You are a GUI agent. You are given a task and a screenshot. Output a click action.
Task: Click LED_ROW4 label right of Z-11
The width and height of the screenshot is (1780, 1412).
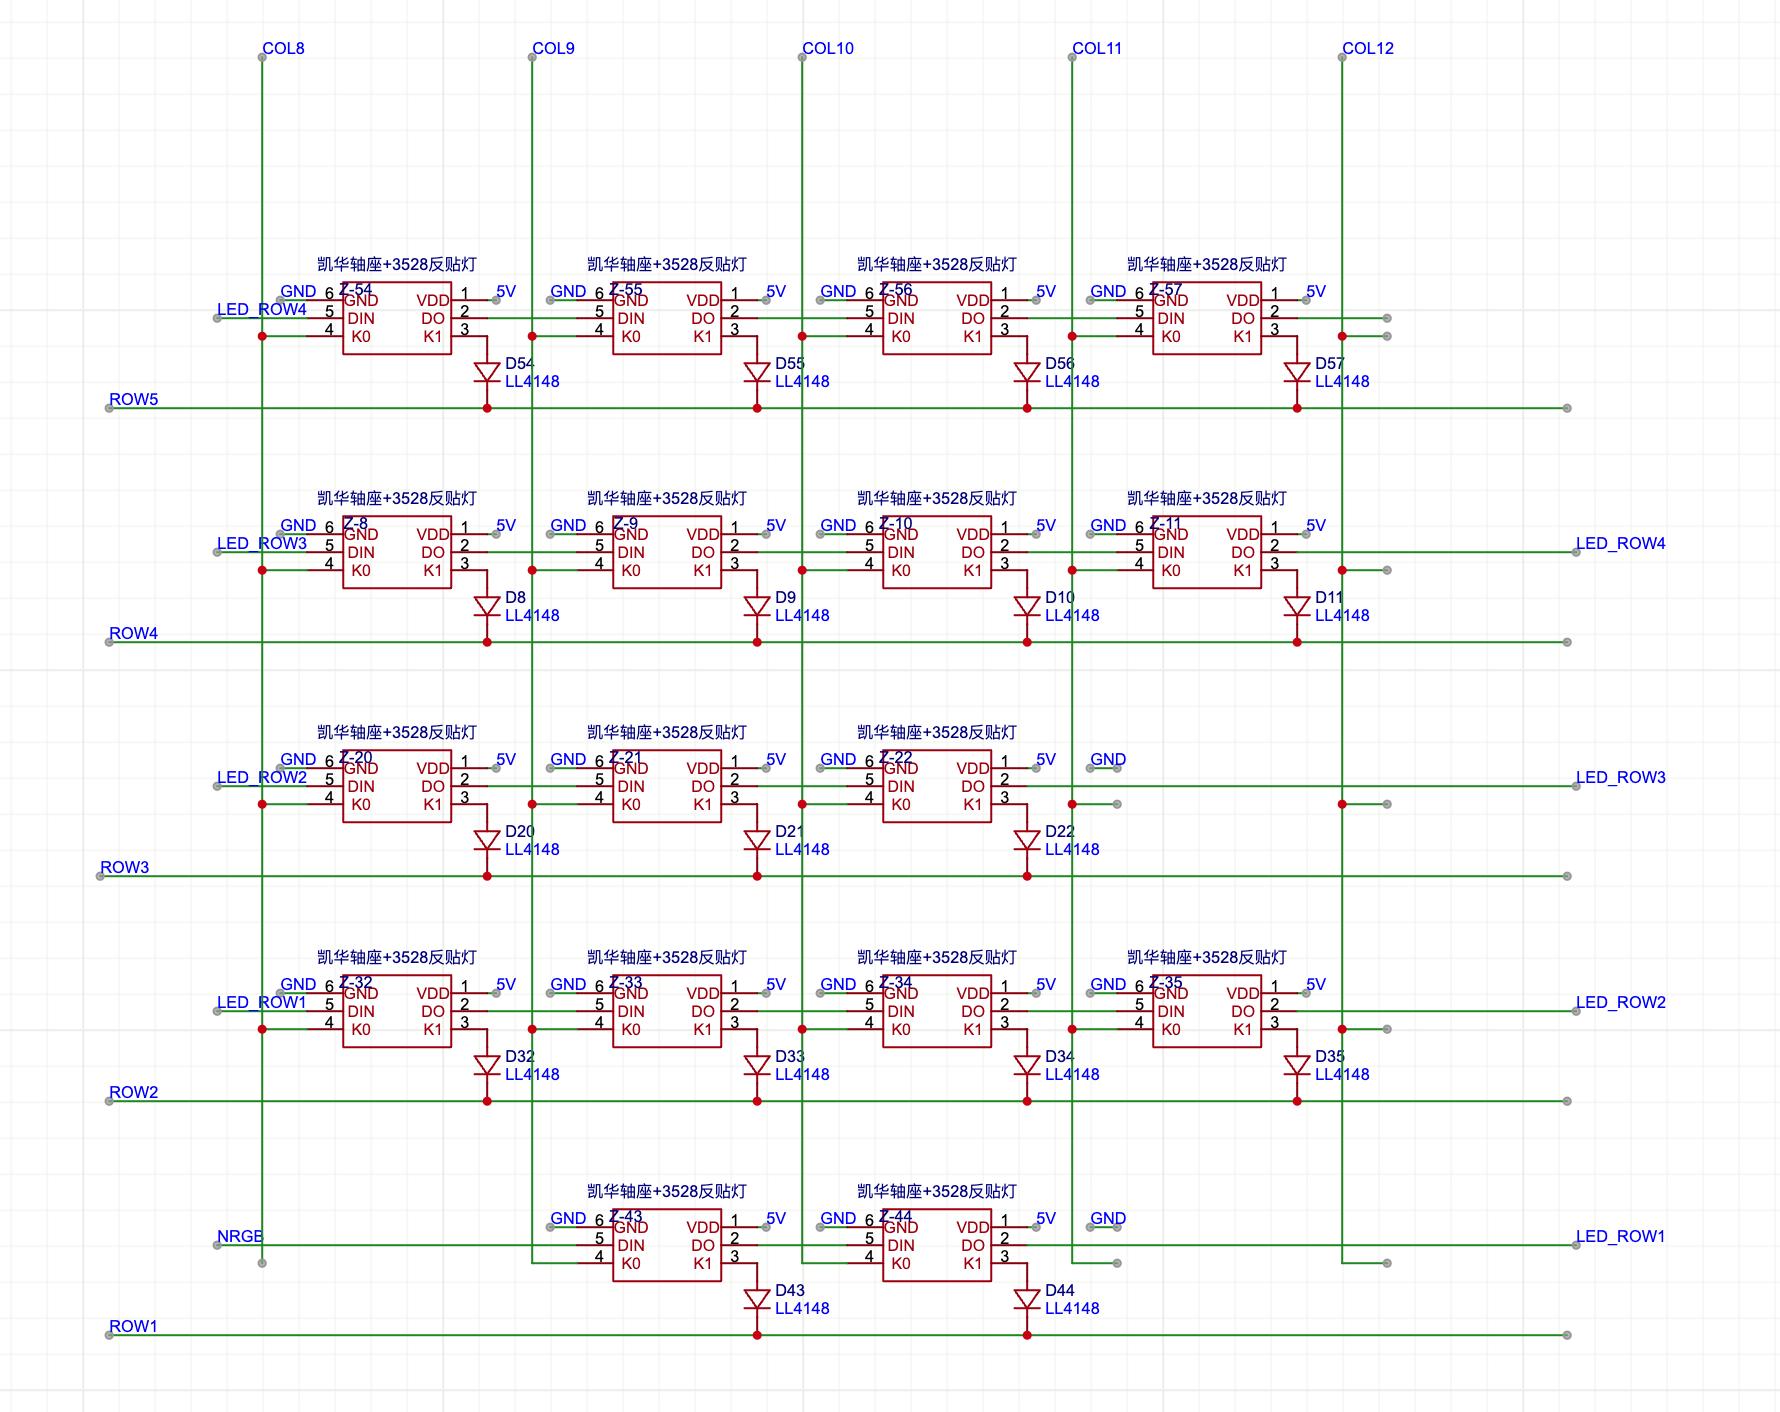[1621, 543]
